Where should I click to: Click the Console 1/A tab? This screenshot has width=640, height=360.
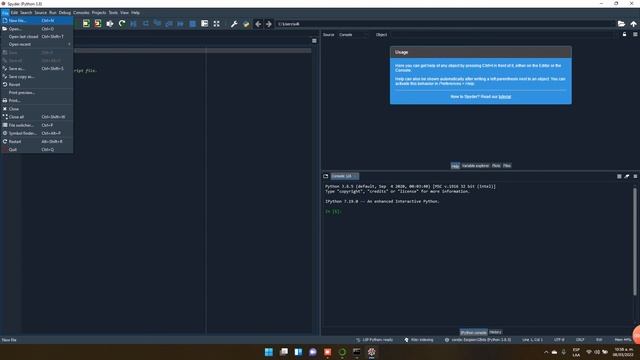[x=344, y=176]
